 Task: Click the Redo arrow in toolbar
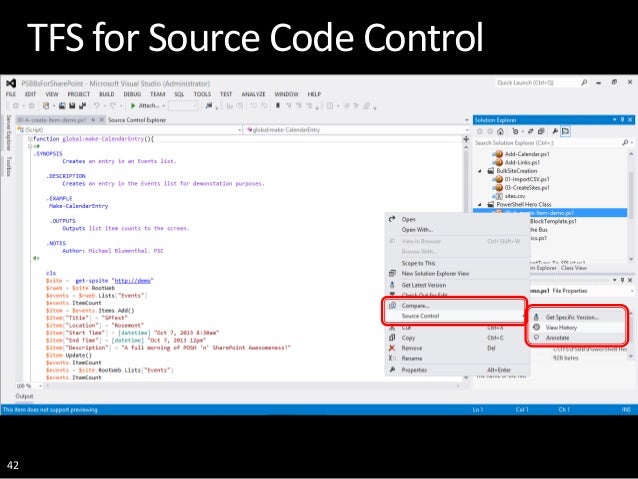click(113, 106)
